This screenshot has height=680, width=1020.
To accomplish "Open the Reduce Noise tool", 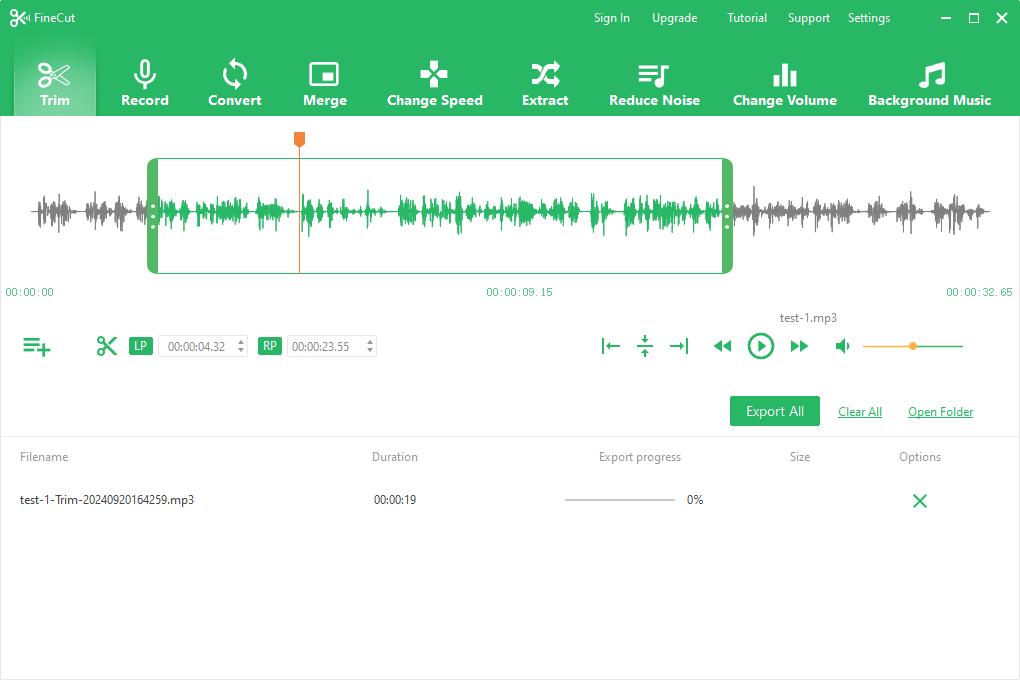I will coord(654,83).
